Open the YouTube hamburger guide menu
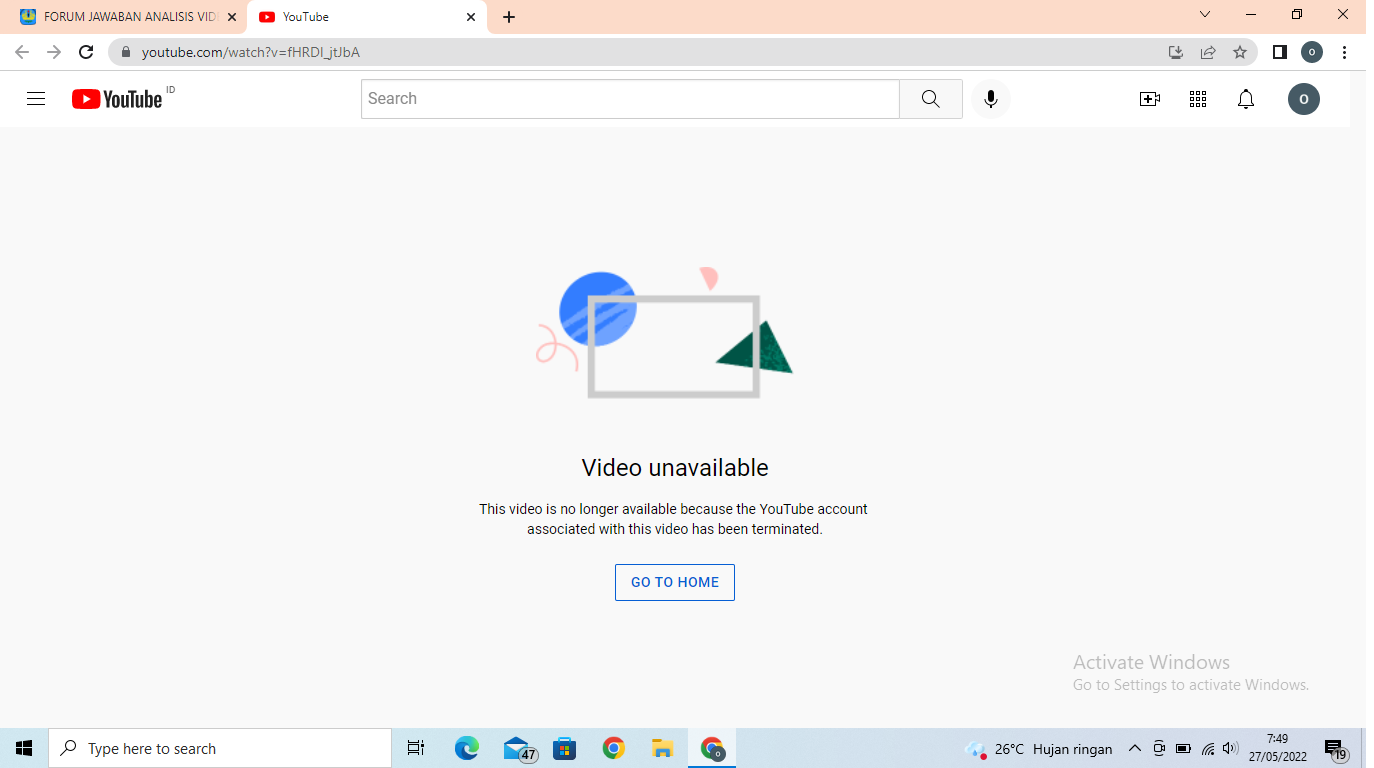The height and width of the screenshot is (768, 1374). pos(36,99)
